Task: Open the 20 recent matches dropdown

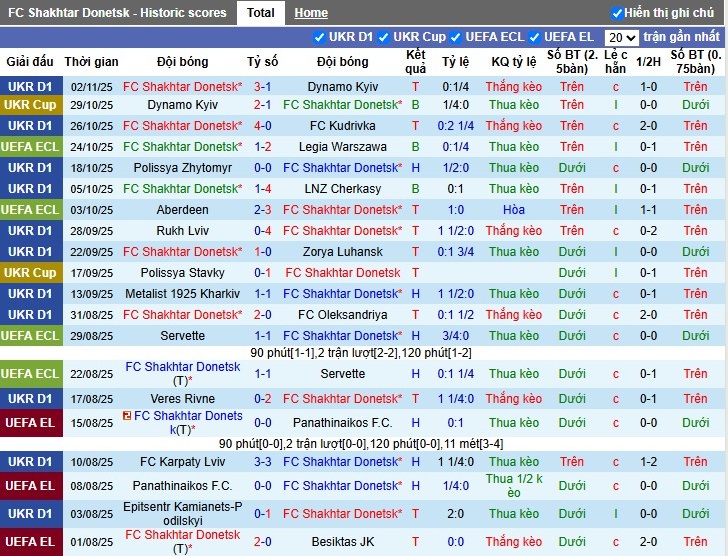Action: [622, 38]
